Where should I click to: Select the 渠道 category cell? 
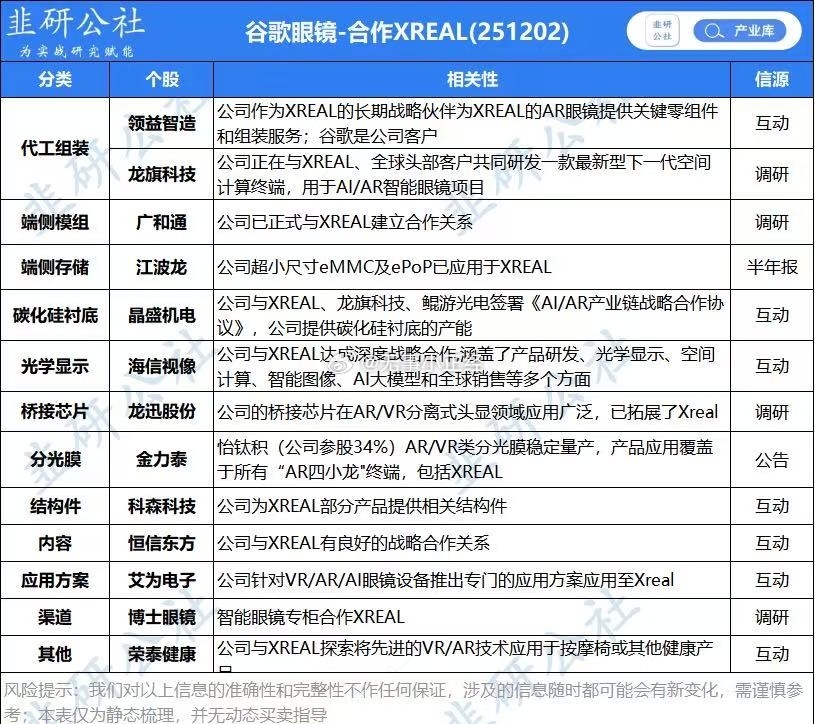click(x=55, y=617)
